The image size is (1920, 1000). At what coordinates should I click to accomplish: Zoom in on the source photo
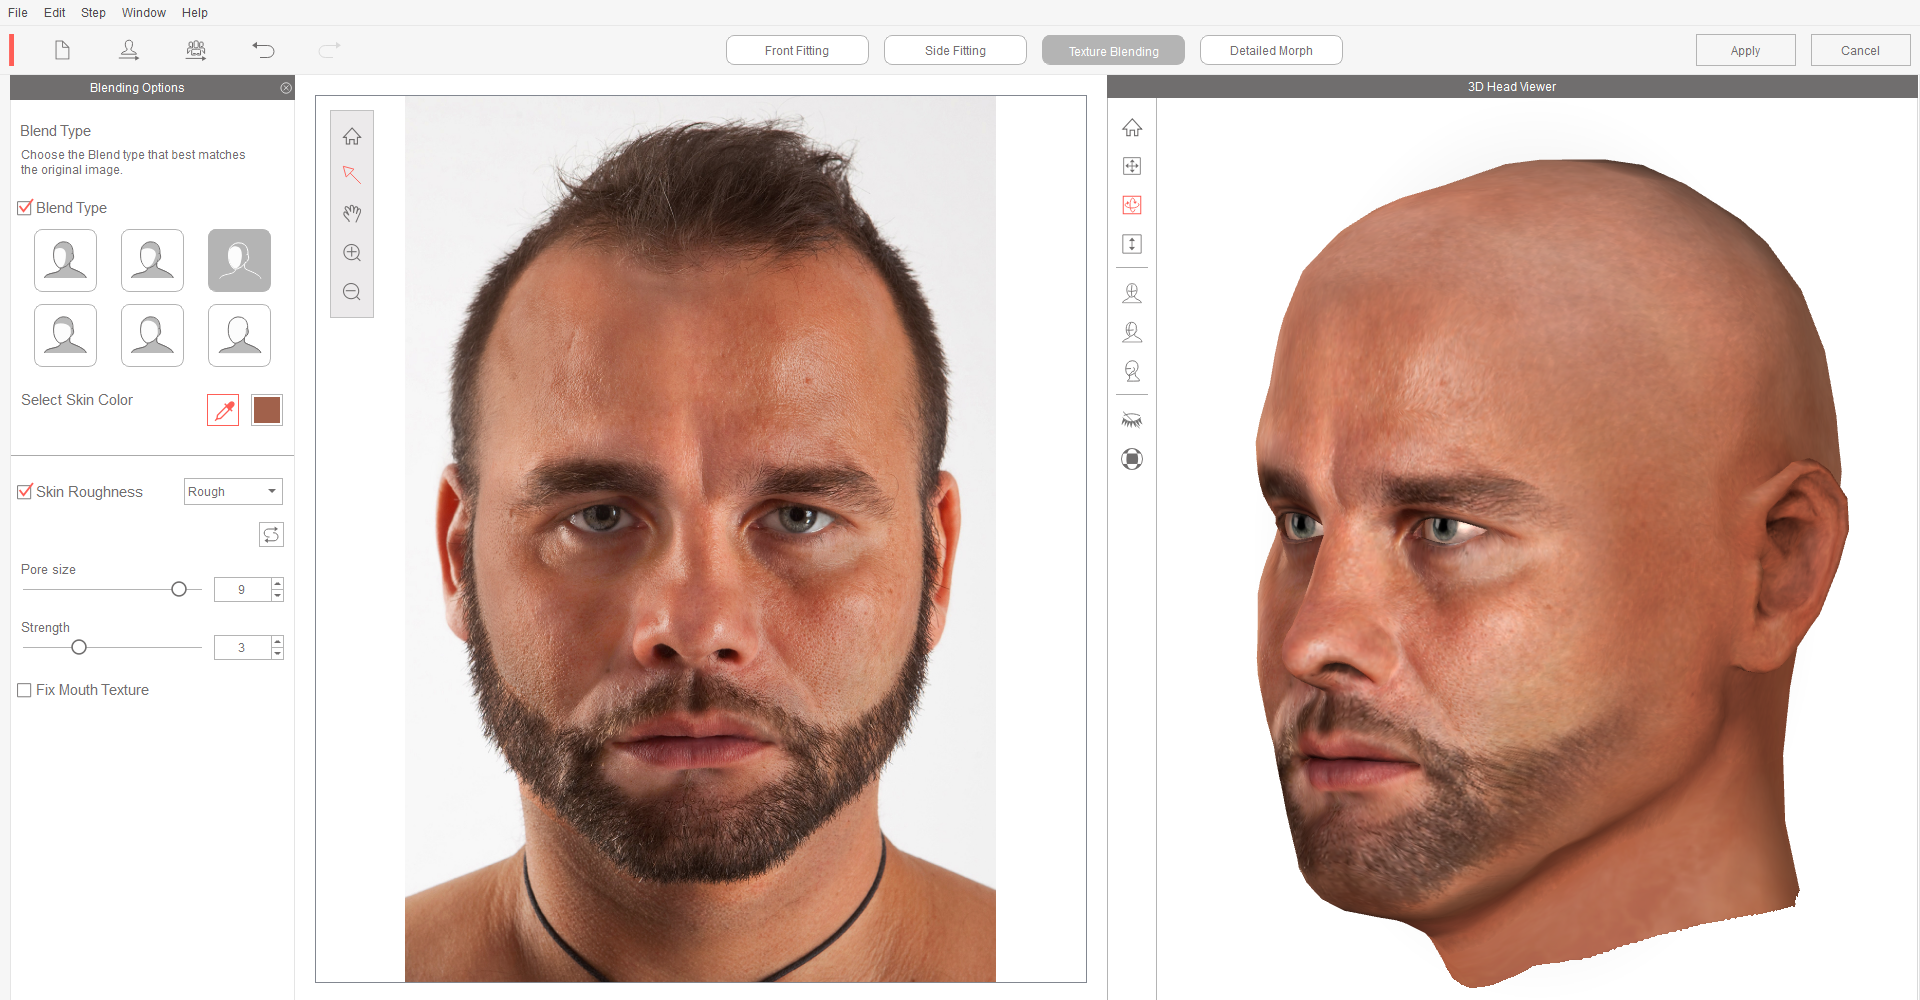click(352, 253)
